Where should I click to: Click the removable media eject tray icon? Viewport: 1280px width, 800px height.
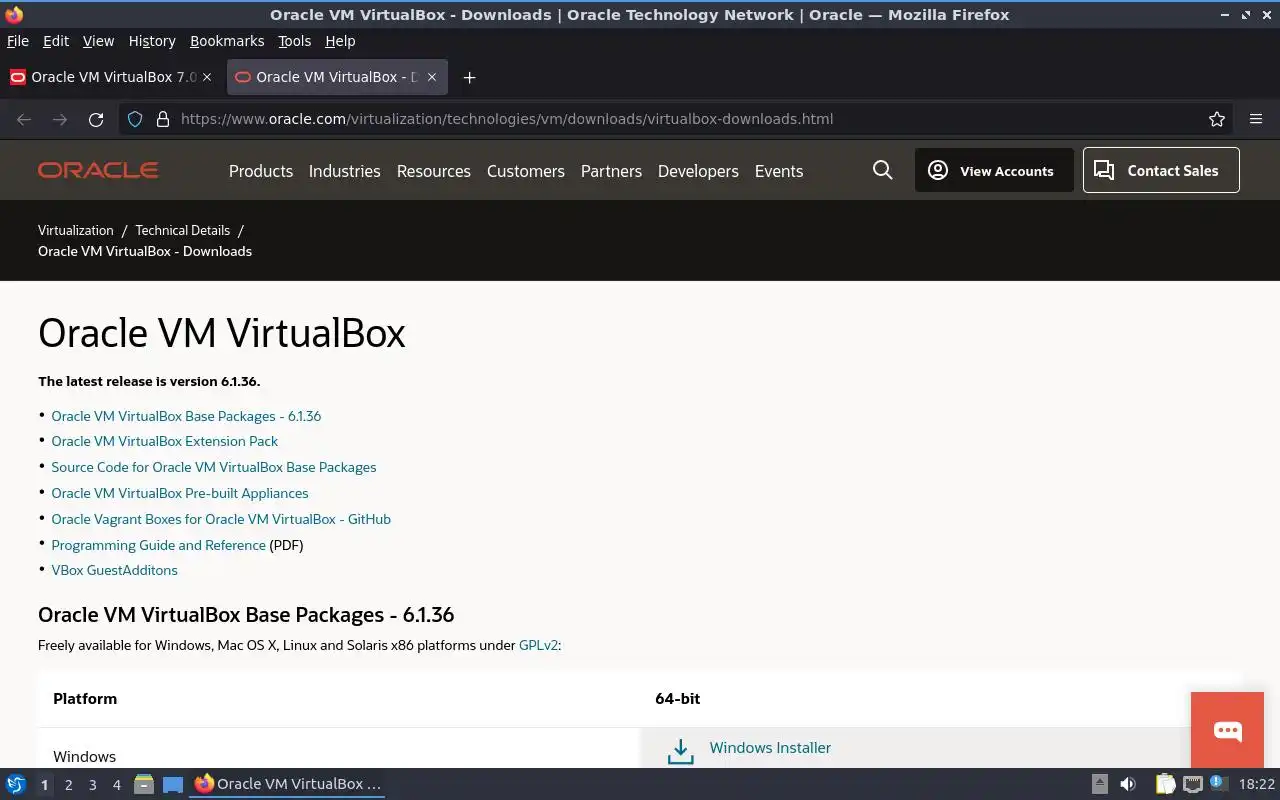(x=1099, y=784)
